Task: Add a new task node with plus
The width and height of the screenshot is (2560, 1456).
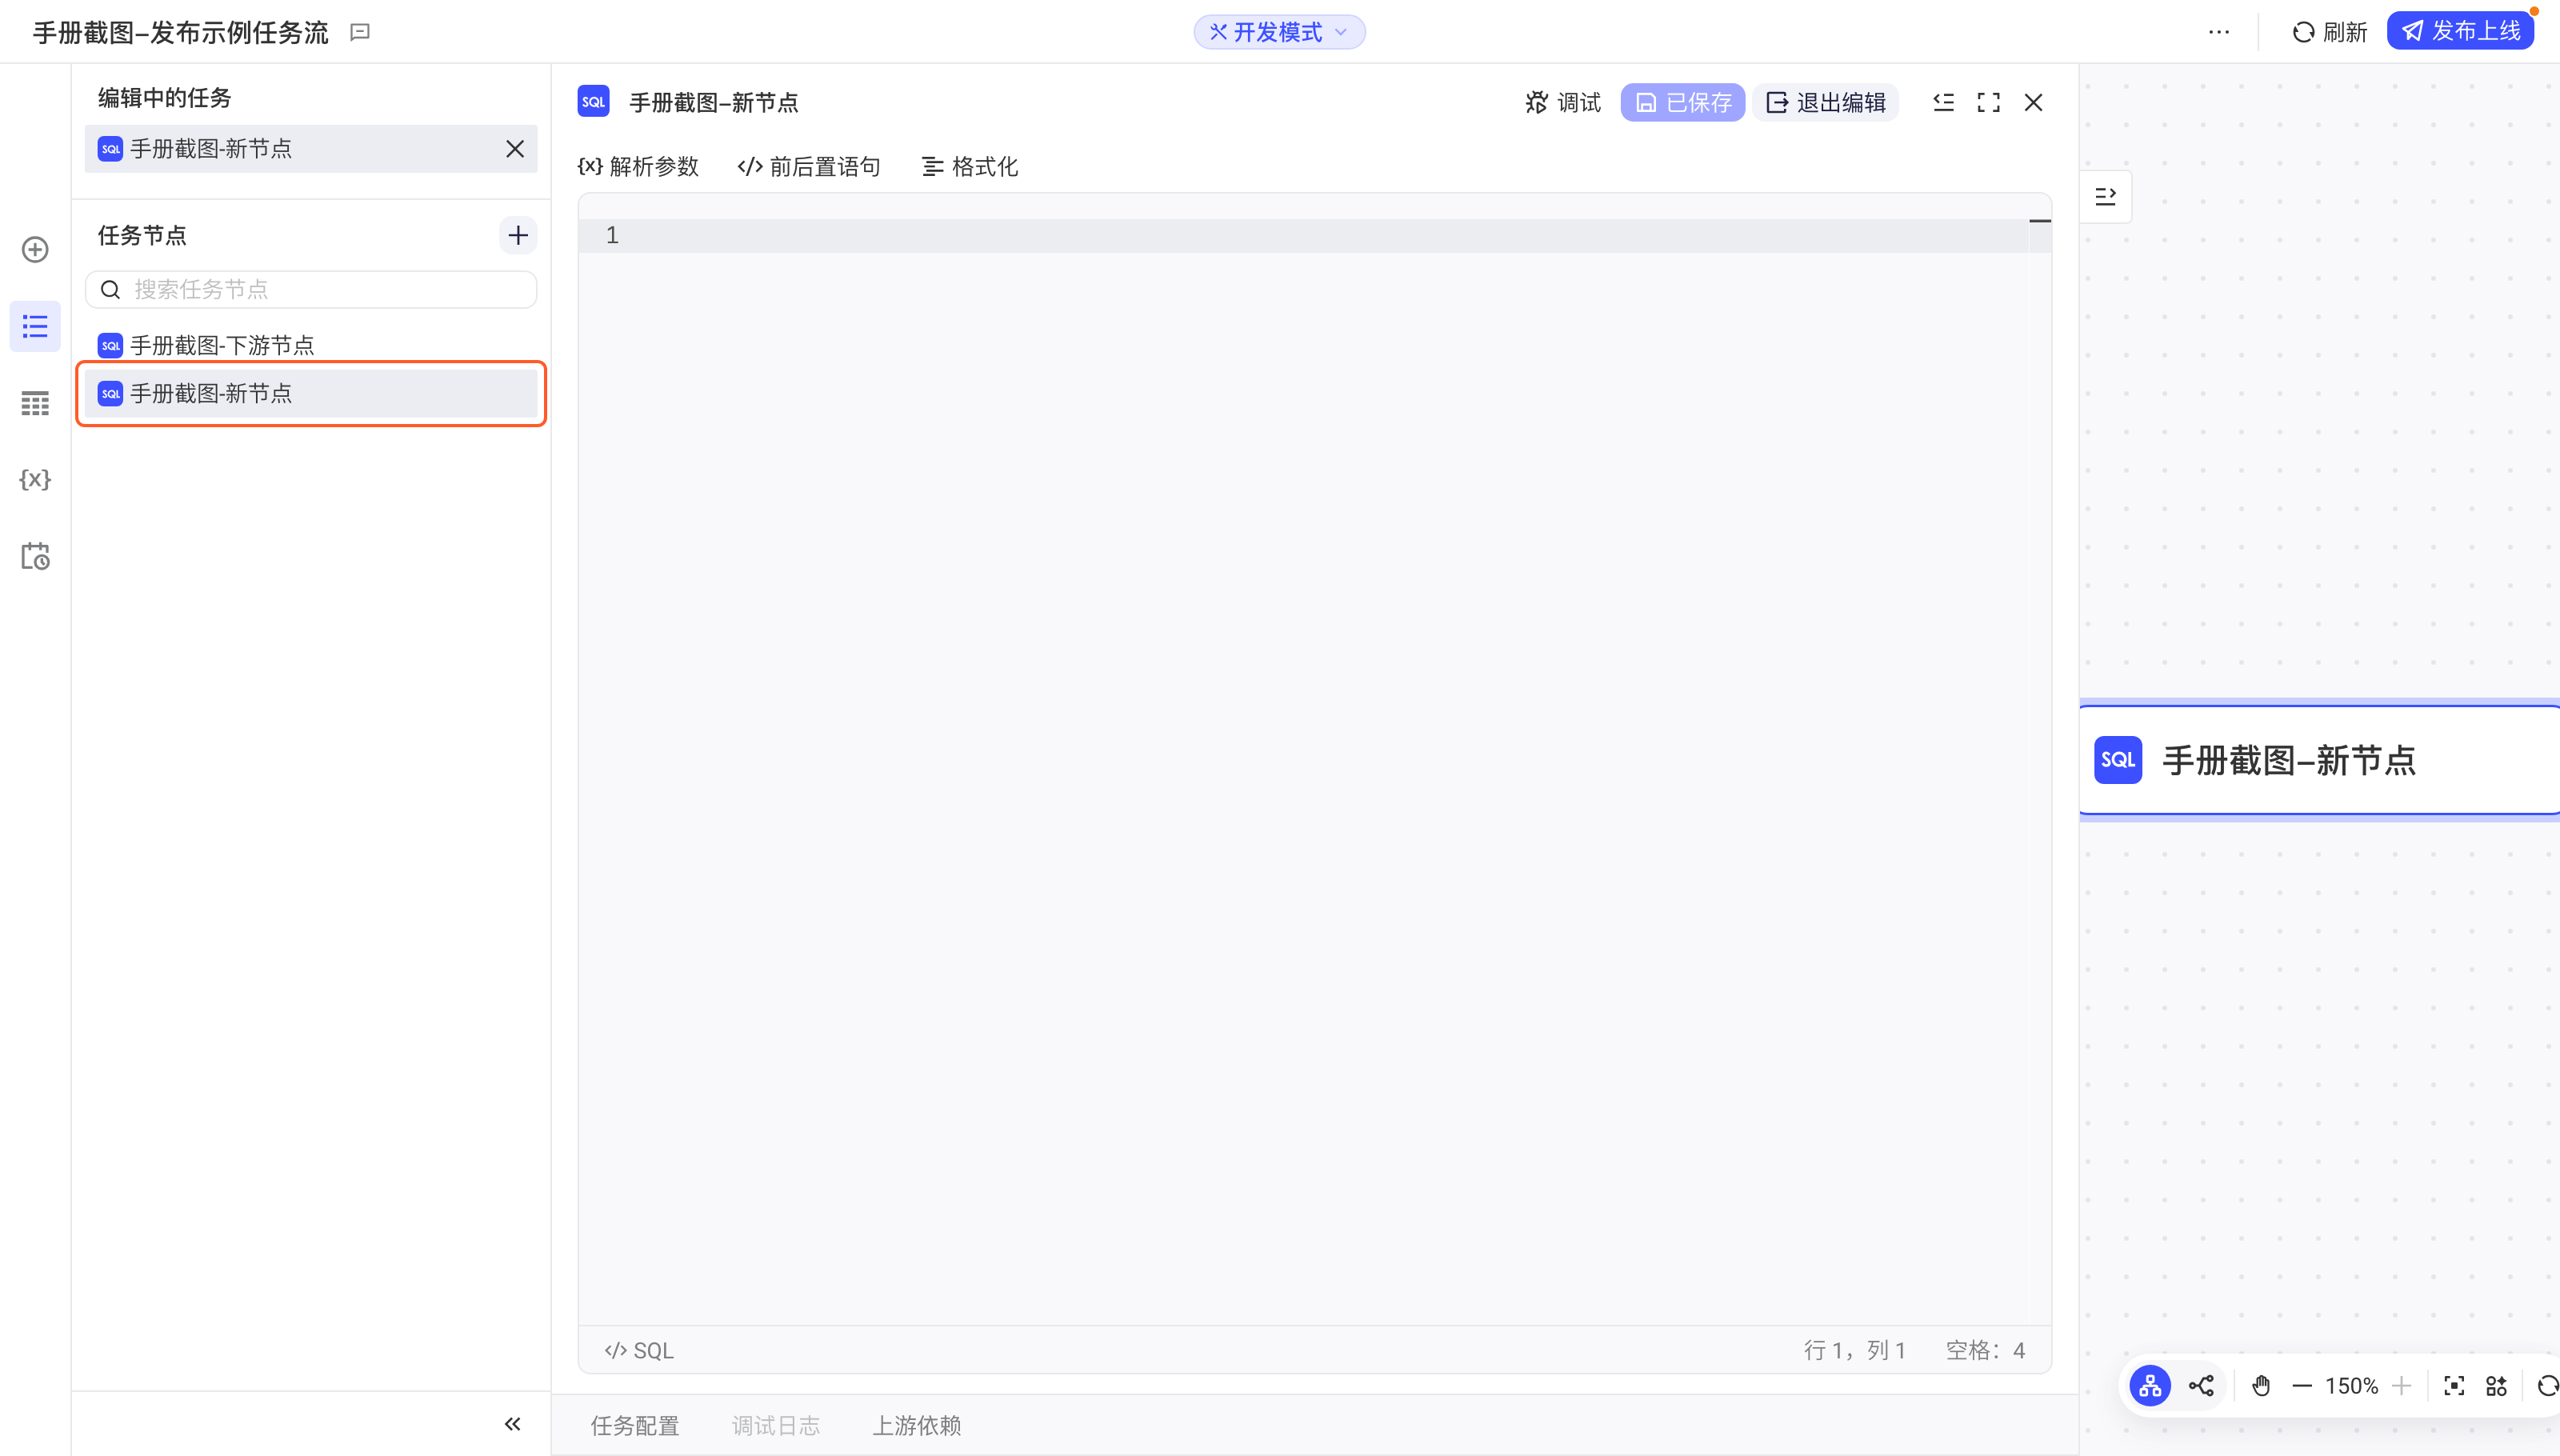Action: (x=518, y=235)
